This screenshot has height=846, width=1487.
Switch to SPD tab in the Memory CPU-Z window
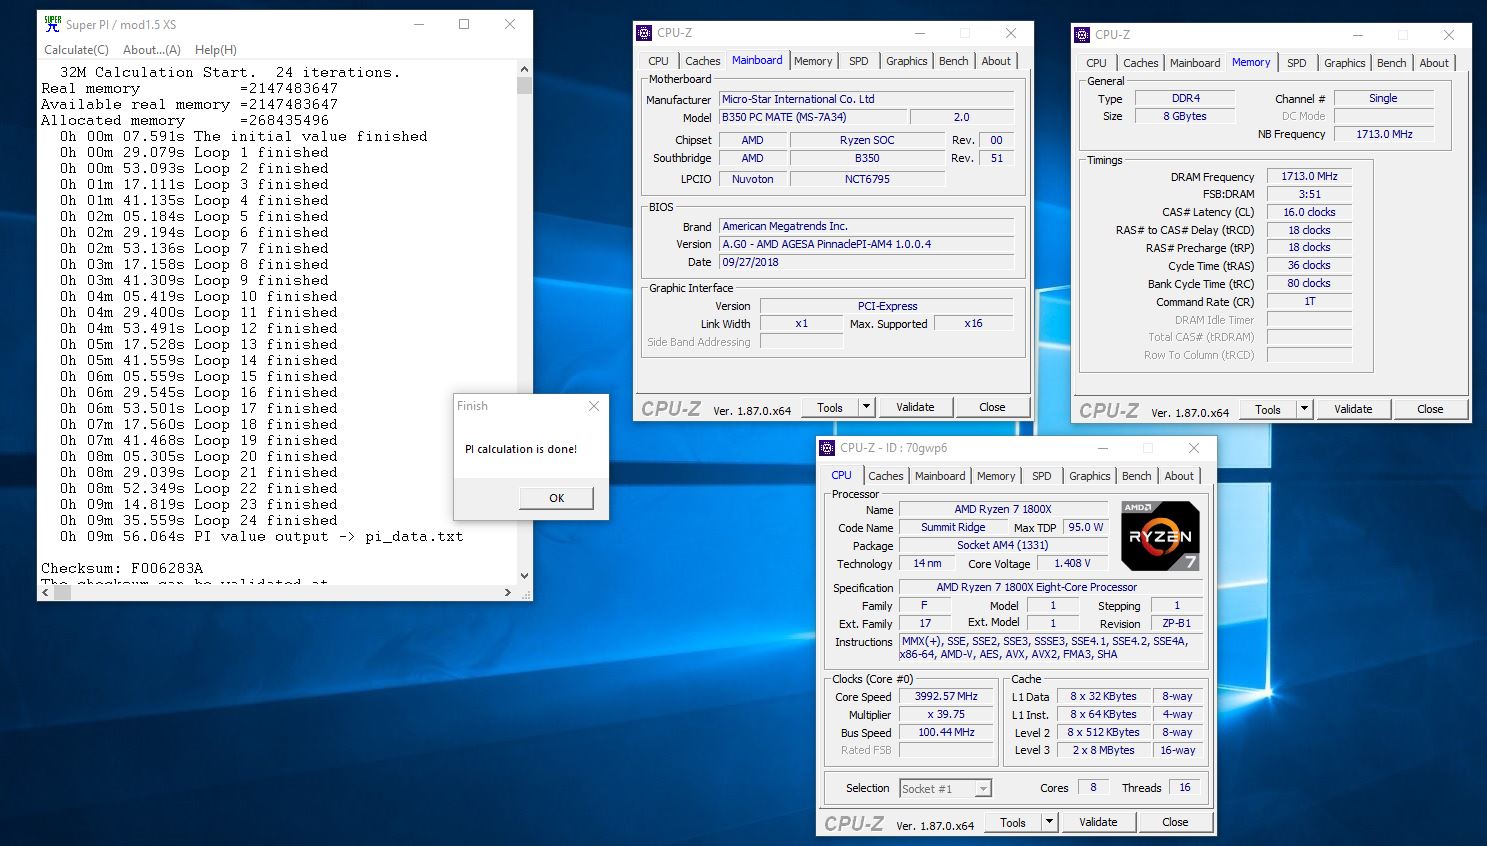[1297, 63]
